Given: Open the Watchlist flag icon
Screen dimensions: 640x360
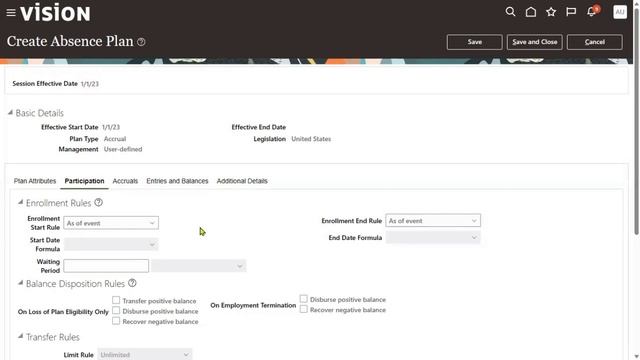Looking at the screenshot, I should [x=571, y=12].
